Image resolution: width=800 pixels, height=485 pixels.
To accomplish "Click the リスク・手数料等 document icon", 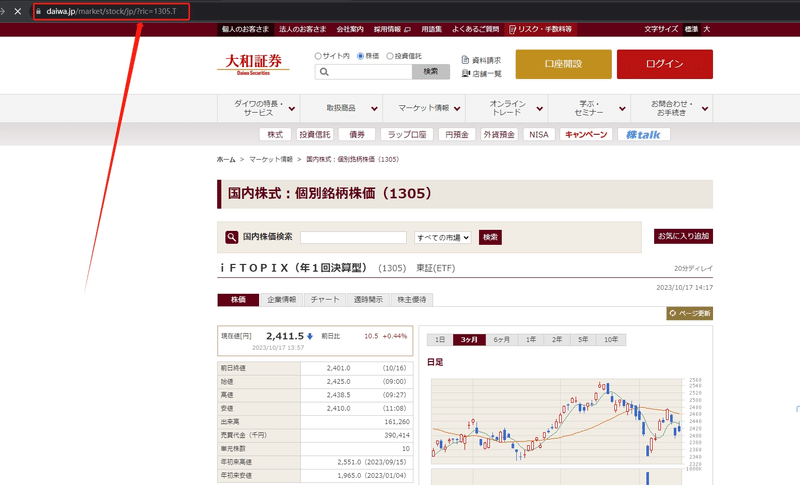I will tap(512, 30).
